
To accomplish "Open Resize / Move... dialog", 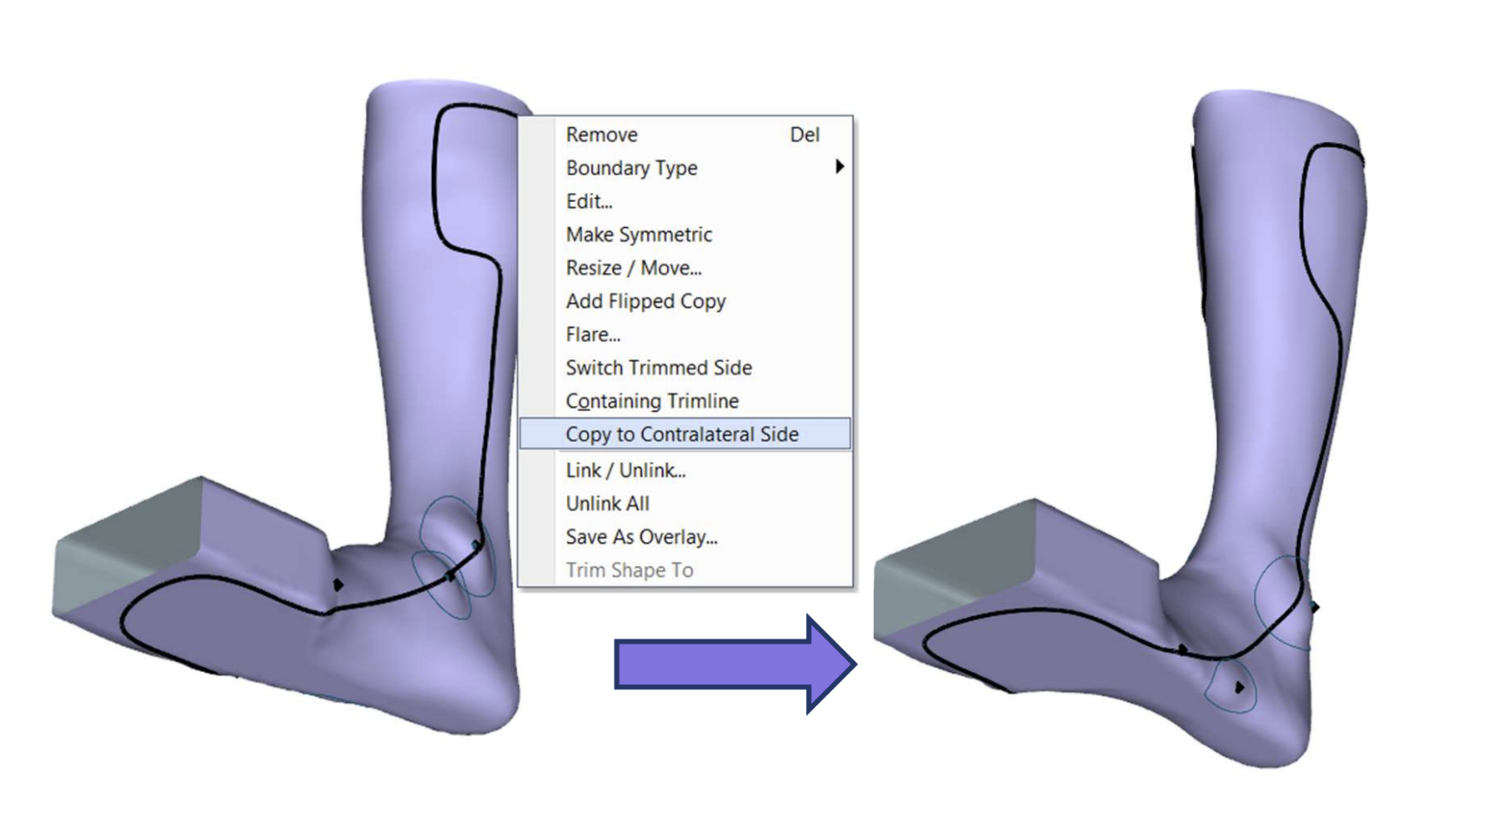I will 633,268.
